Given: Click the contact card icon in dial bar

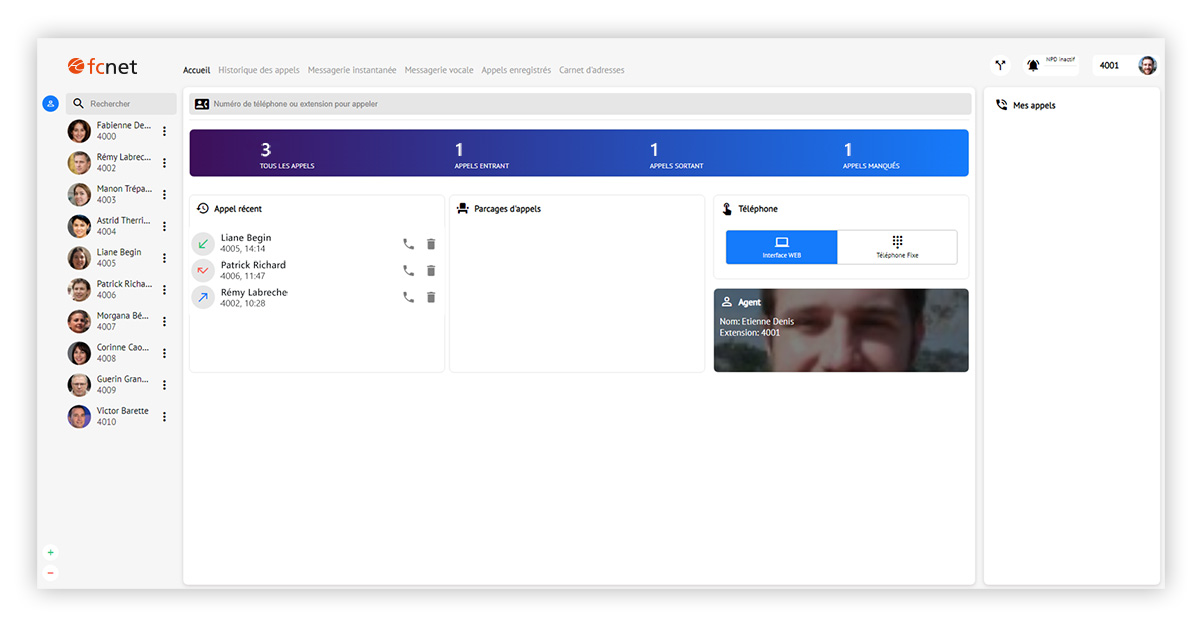Looking at the screenshot, I should (202, 103).
